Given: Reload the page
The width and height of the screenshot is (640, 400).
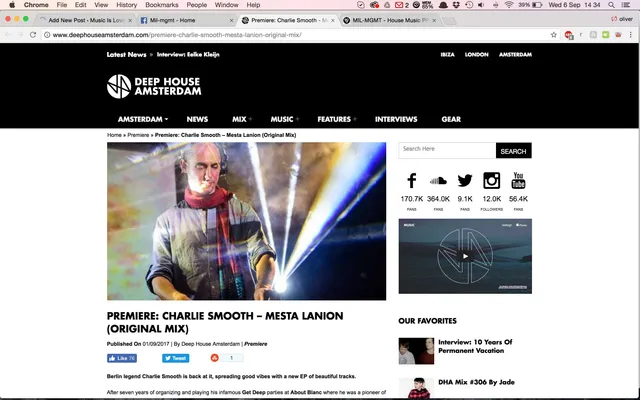Looking at the screenshot, I should [33, 35].
